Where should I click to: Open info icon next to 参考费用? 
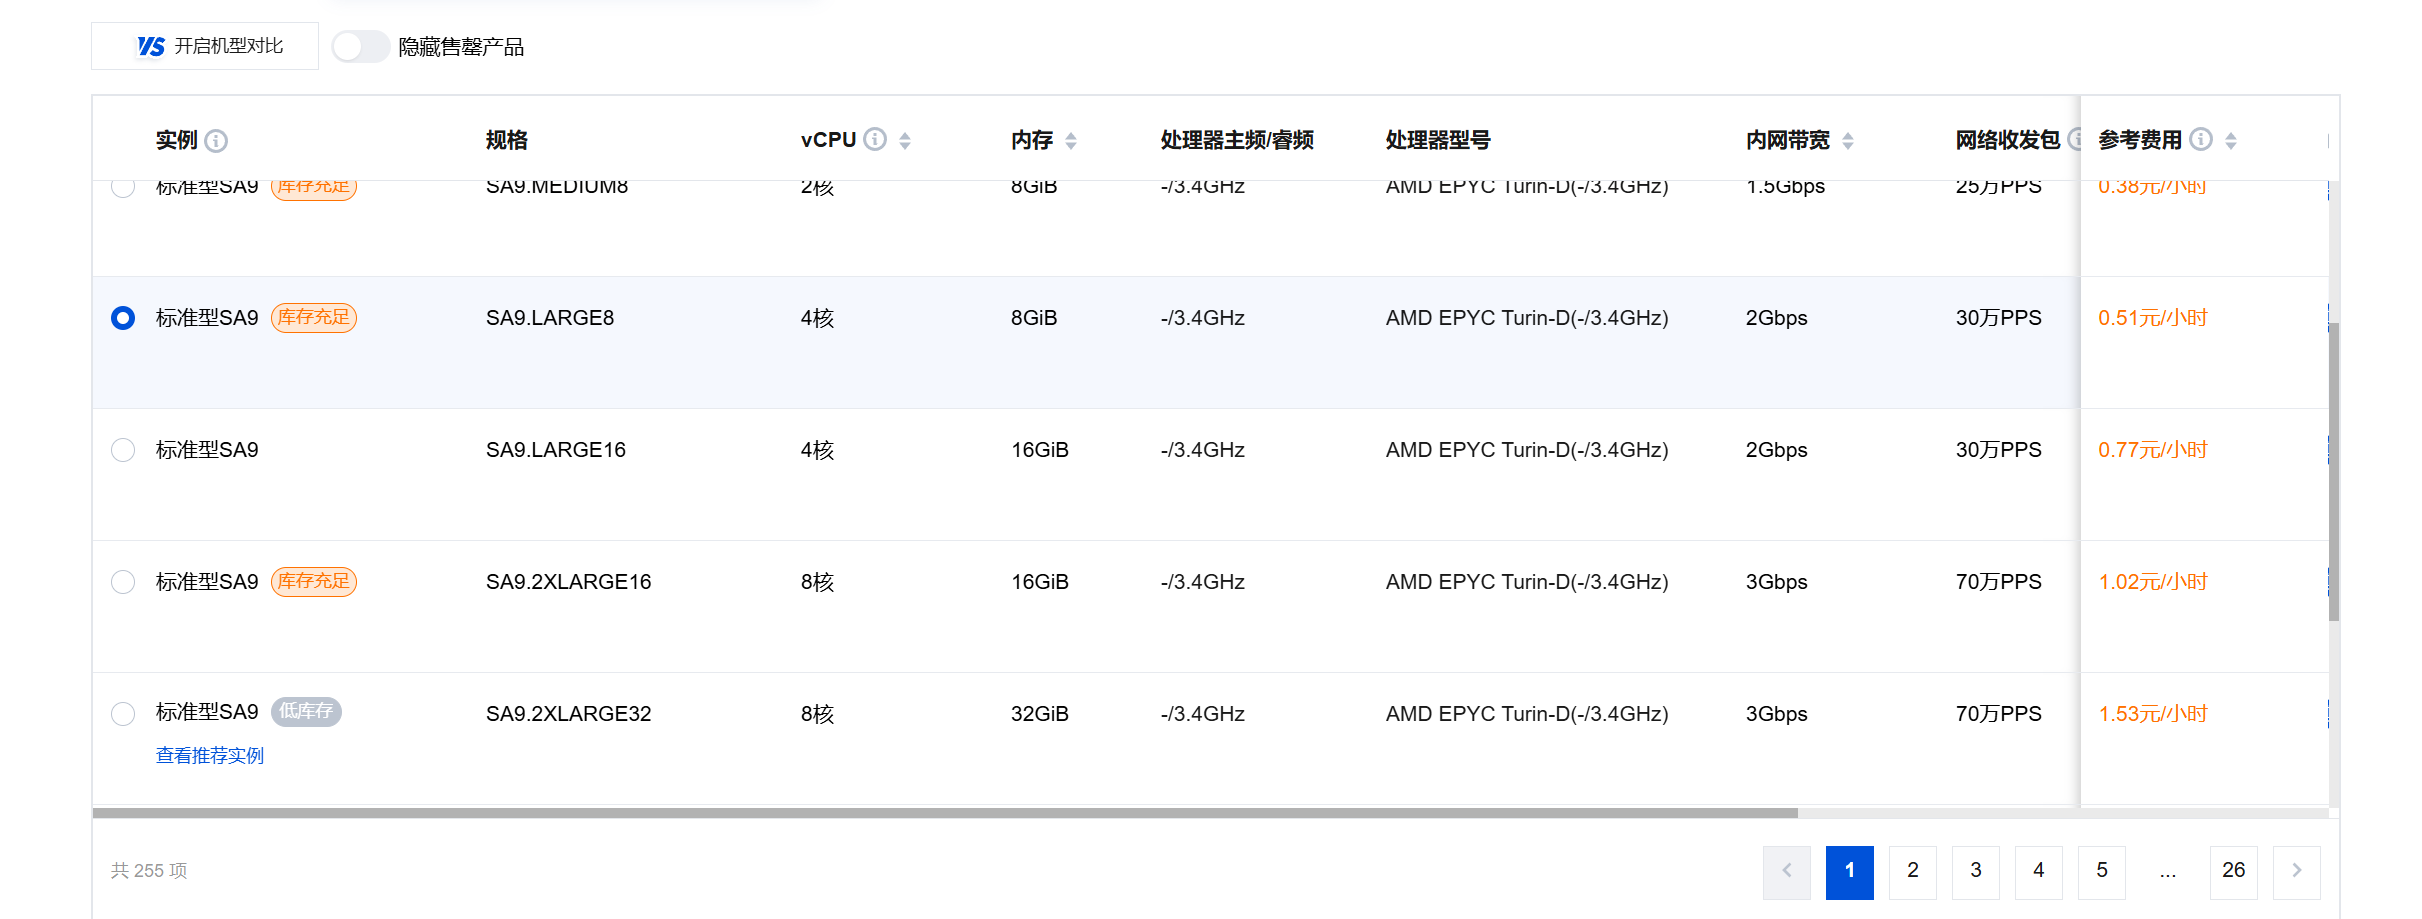tap(2201, 139)
